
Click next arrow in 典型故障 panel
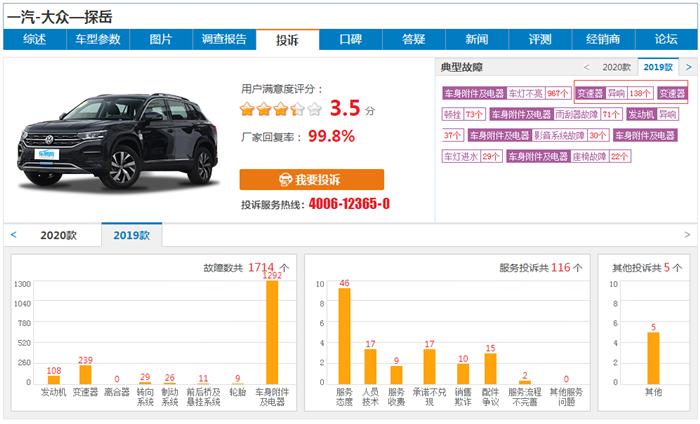pyautogui.click(x=688, y=67)
